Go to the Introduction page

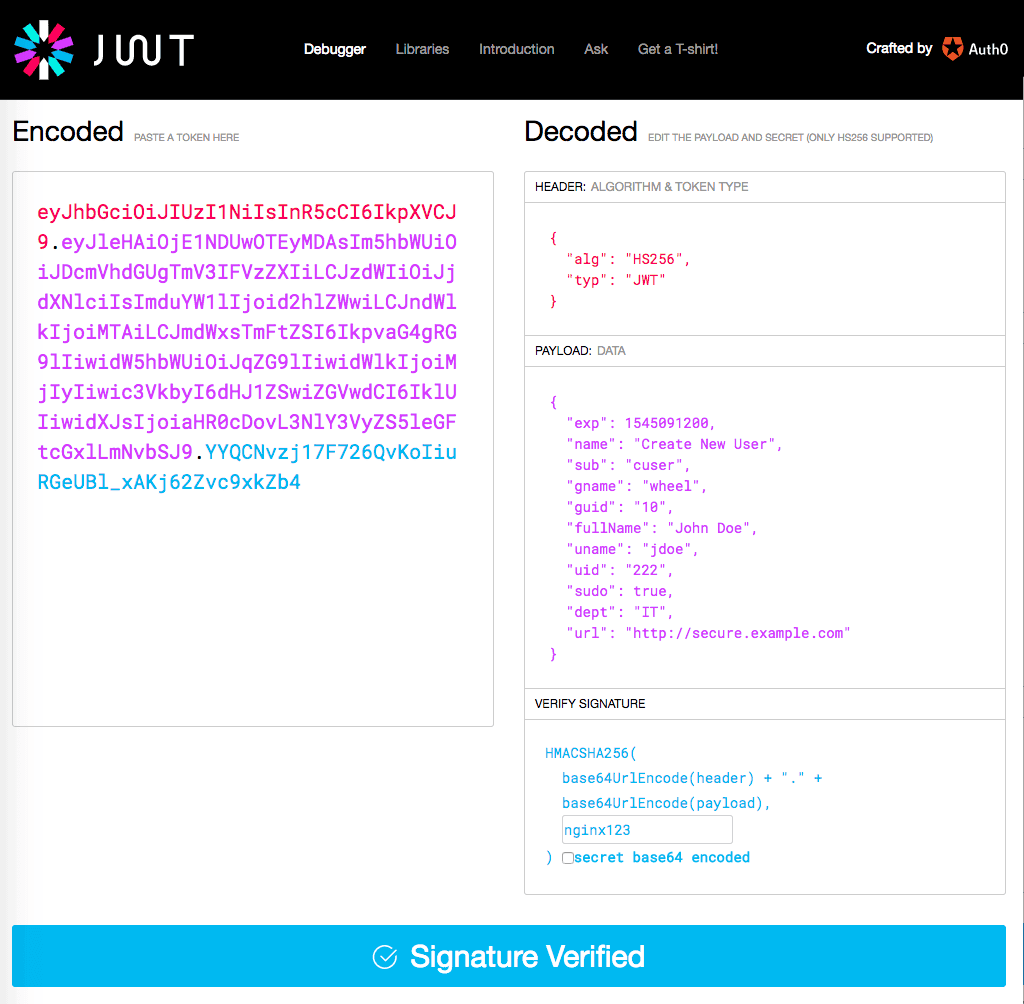pyautogui.click(x=516, y=49)
